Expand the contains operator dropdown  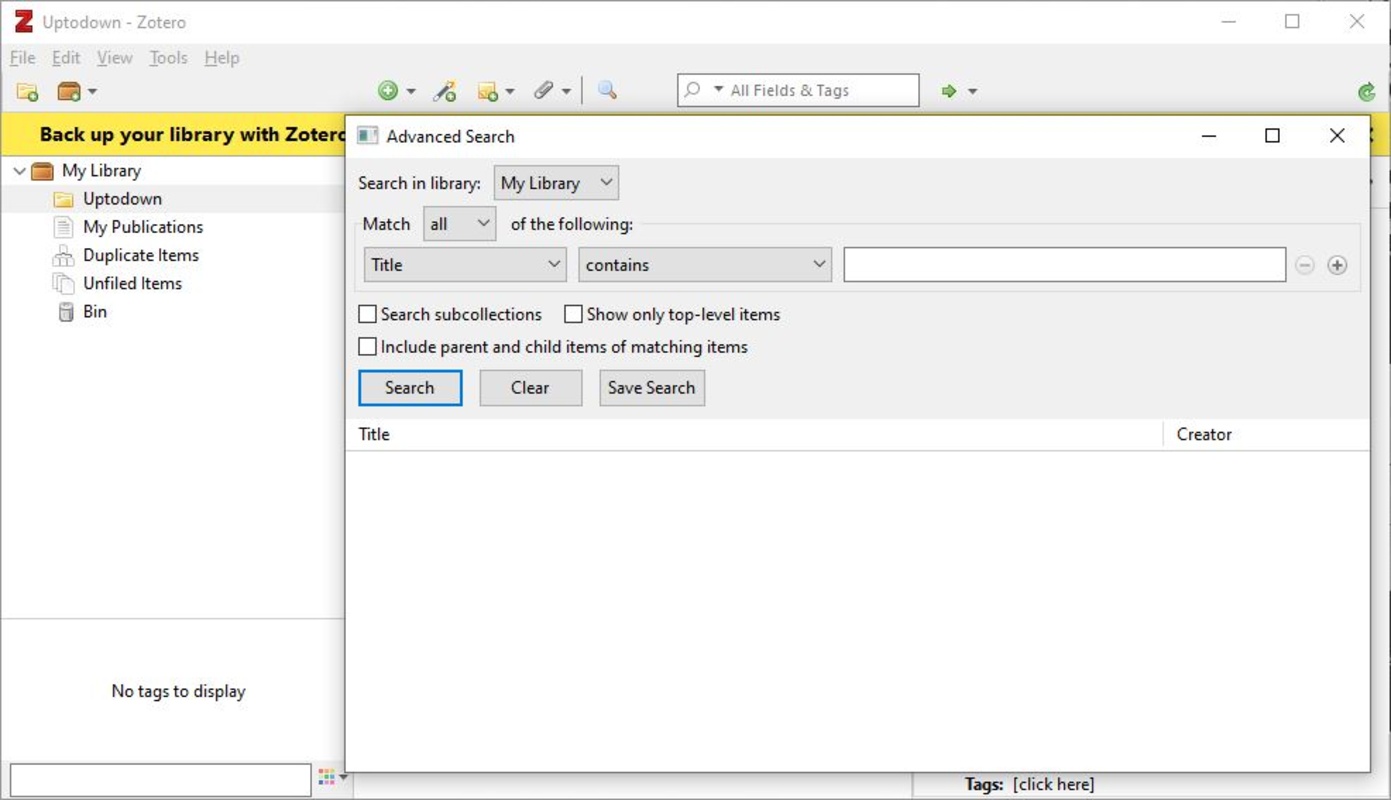coord(705,265)
